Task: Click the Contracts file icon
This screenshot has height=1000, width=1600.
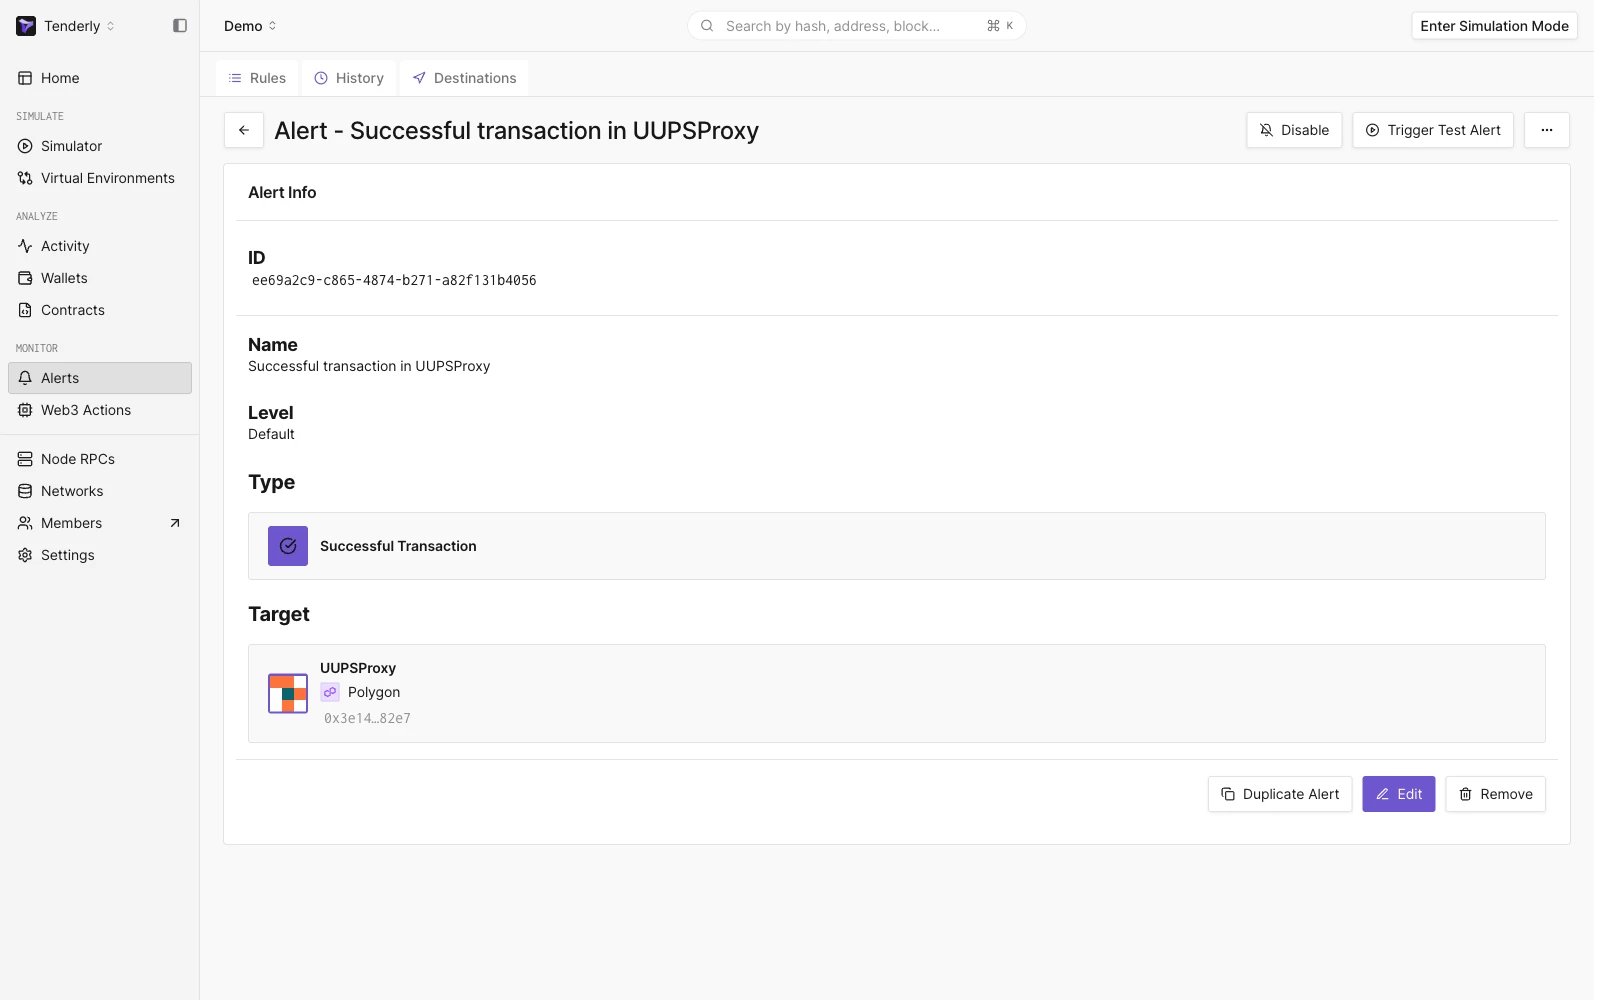Action: [x=25, y=310]
